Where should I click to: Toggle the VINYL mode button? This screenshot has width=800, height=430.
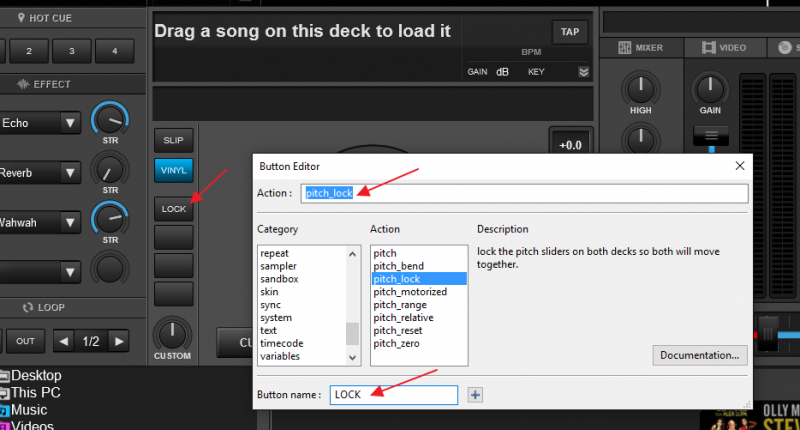[173, 170]
